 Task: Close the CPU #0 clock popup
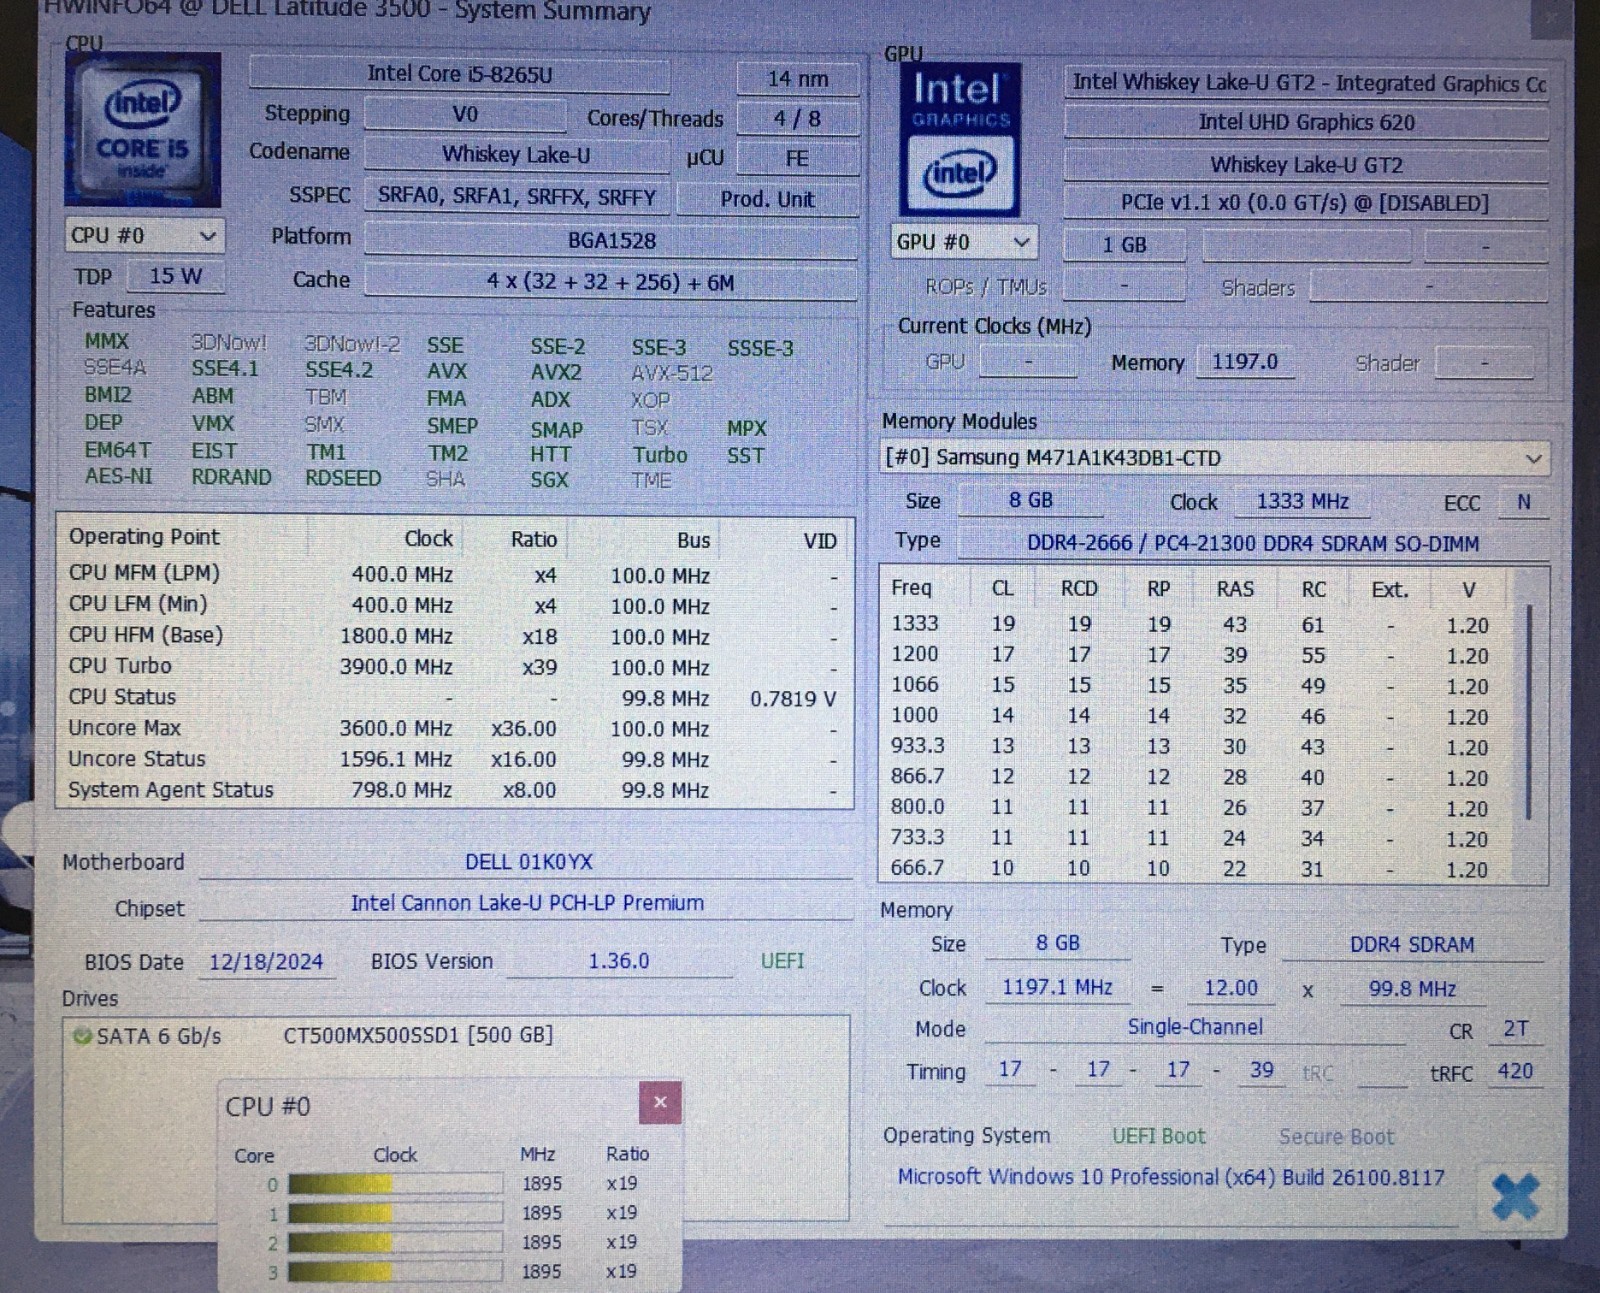coord(660,1102)
